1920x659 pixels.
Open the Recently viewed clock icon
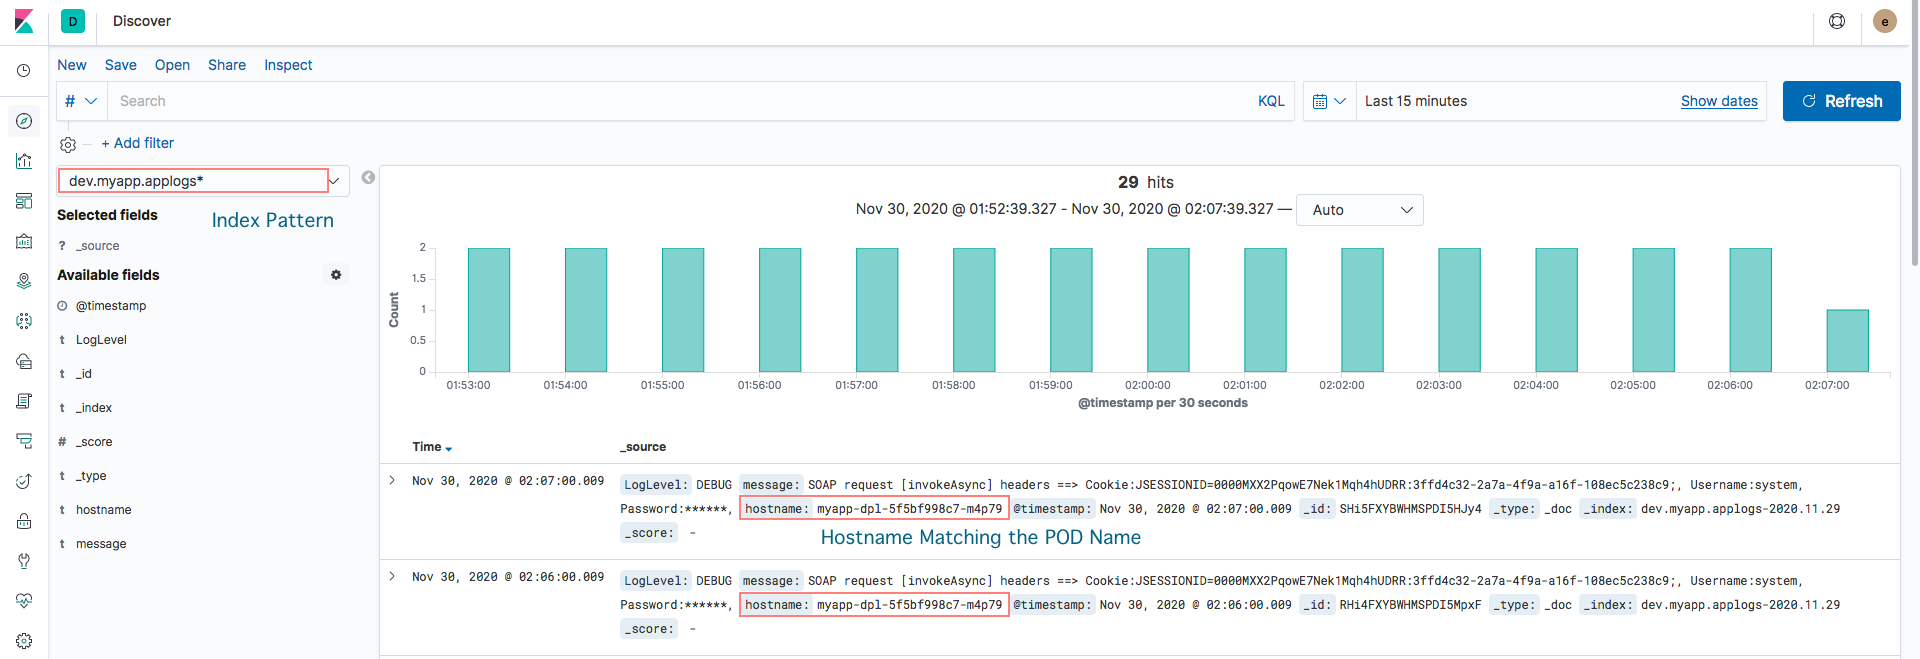(24, 71)
